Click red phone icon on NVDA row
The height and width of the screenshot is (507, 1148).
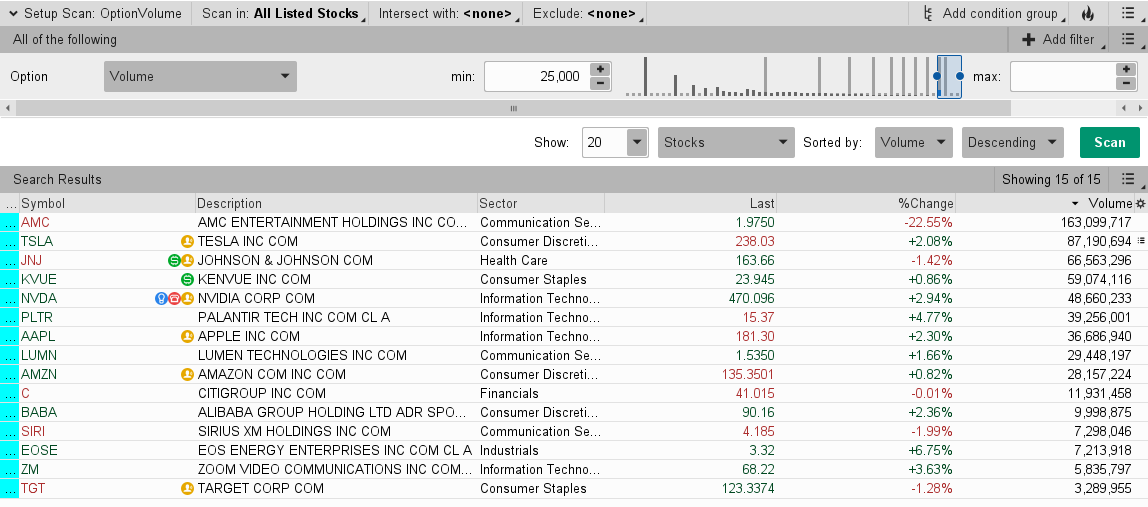click(174, 298)
